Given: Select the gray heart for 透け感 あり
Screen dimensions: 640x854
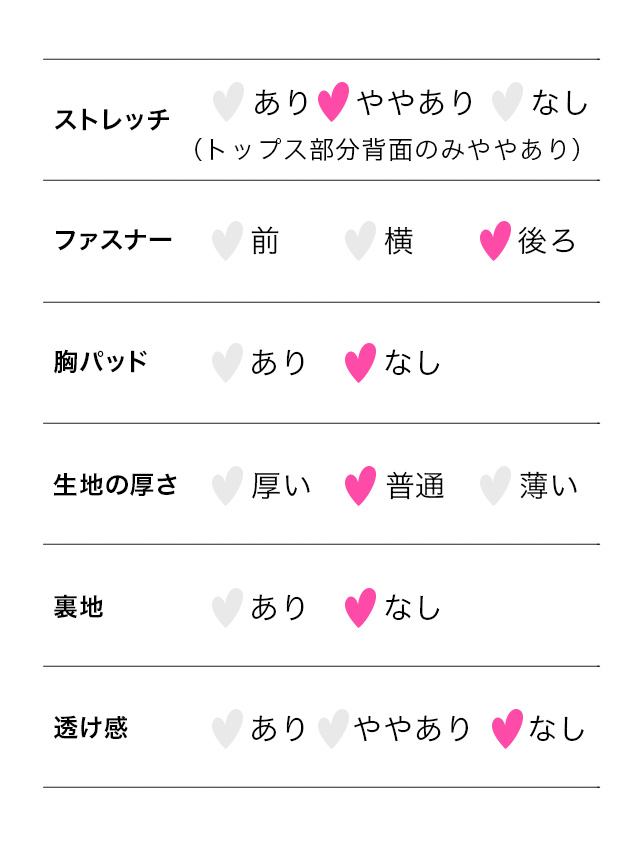Looking at the screenshot, I should click(227, 729).
